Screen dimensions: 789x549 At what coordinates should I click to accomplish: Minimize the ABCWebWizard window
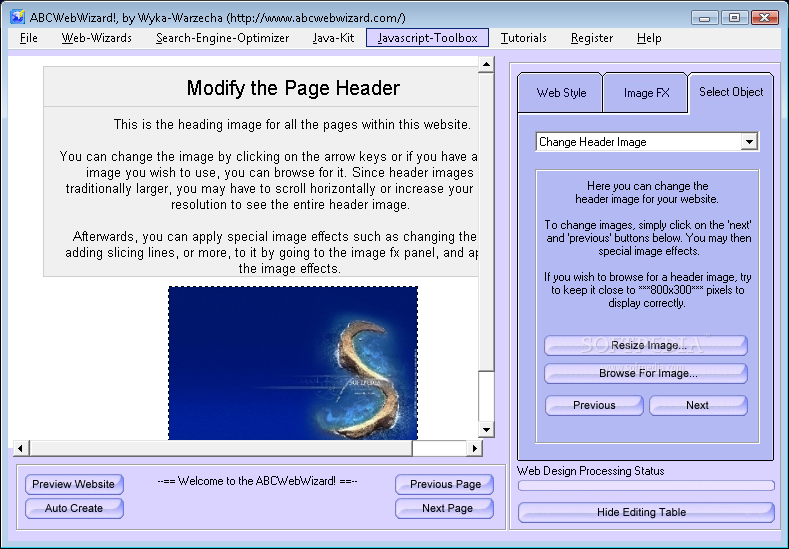coord(704,18)
